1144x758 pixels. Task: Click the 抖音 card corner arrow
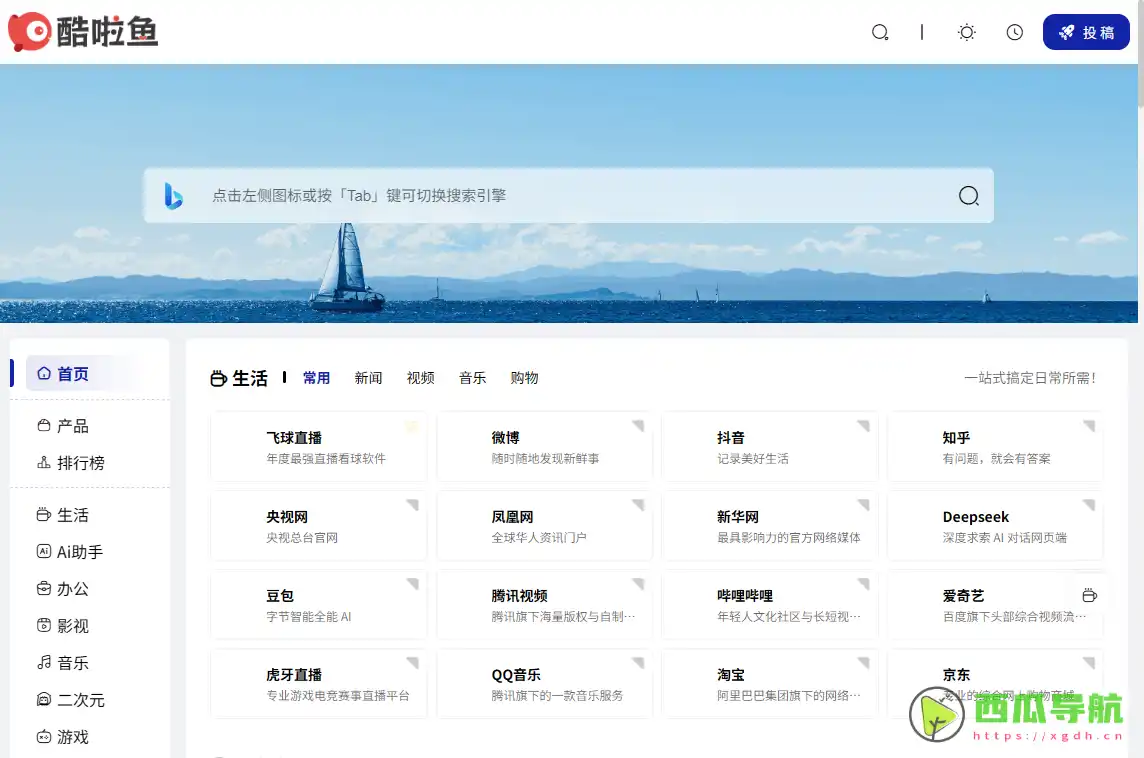coord(865,425)
